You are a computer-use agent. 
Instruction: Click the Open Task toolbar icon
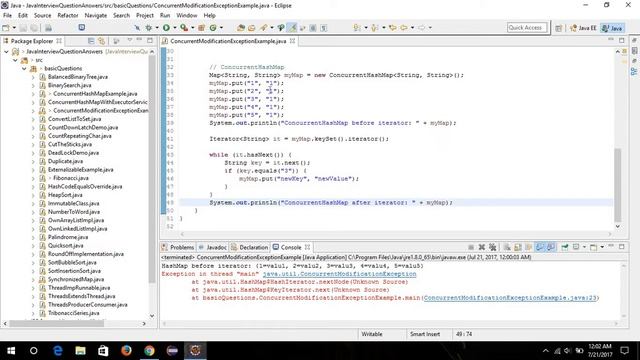251,28
